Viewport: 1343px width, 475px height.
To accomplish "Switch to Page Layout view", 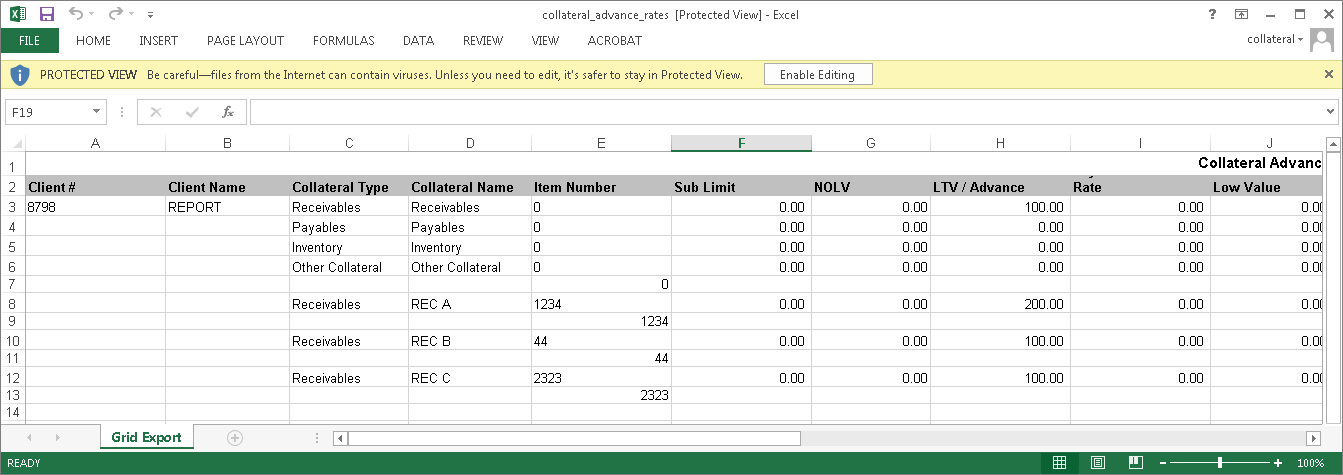I will 1097,463.
